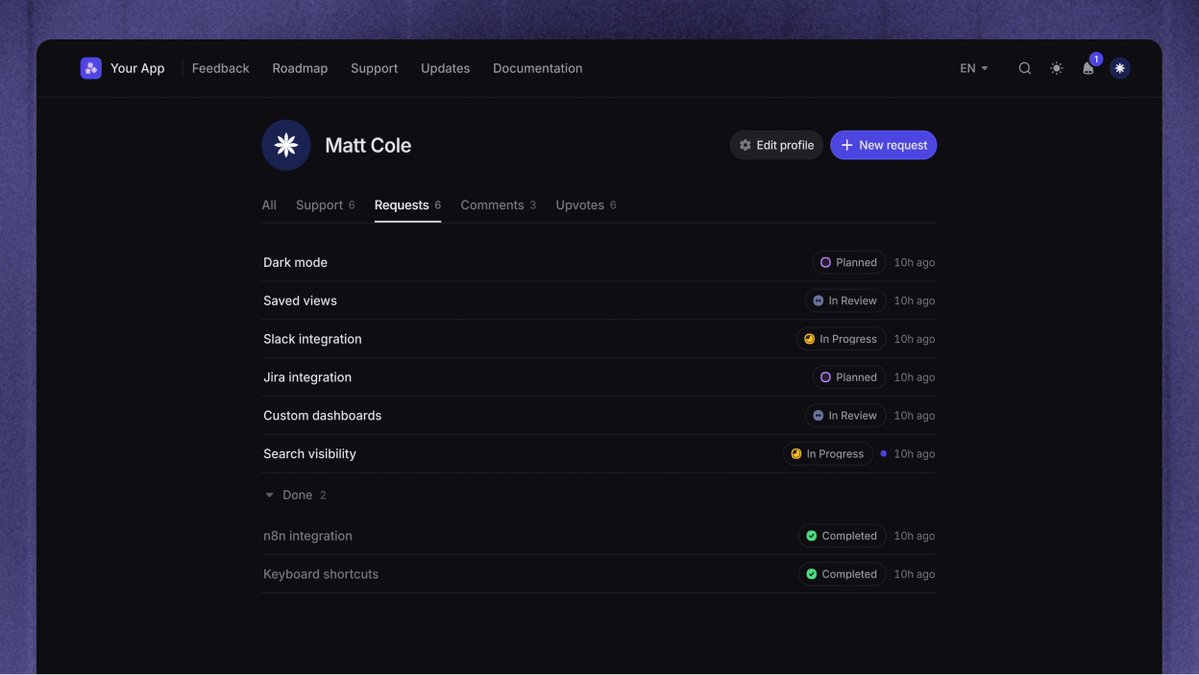
Task: Switch to the All tab
Action: tap(269, 205)
